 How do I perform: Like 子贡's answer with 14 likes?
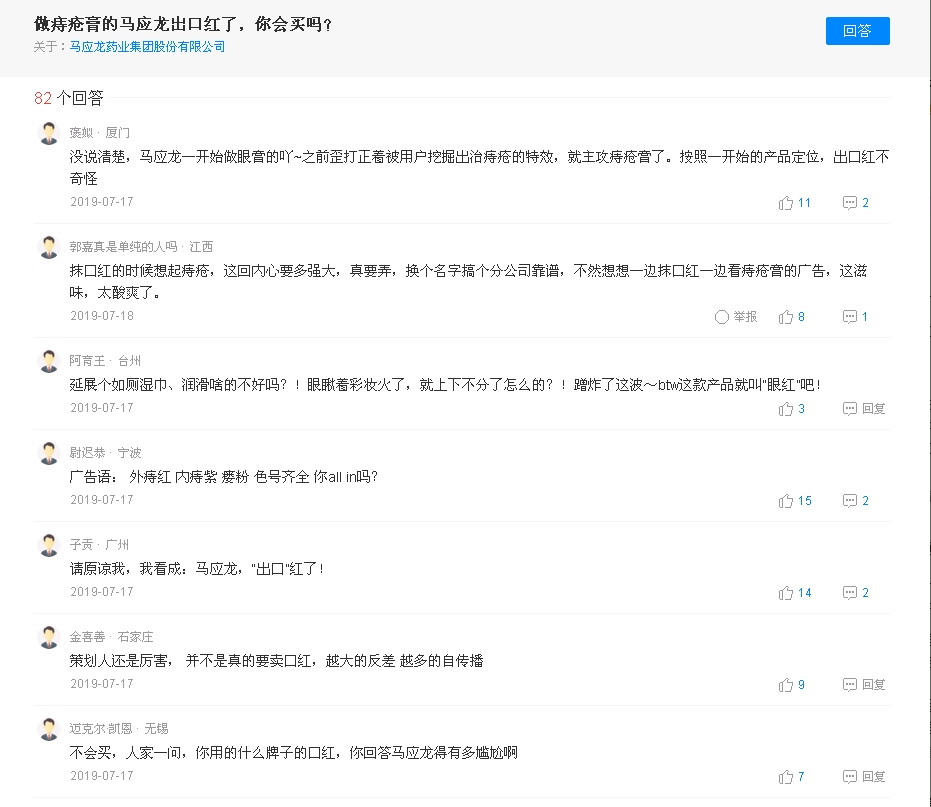pyautogui.click(x=795, y=593)
